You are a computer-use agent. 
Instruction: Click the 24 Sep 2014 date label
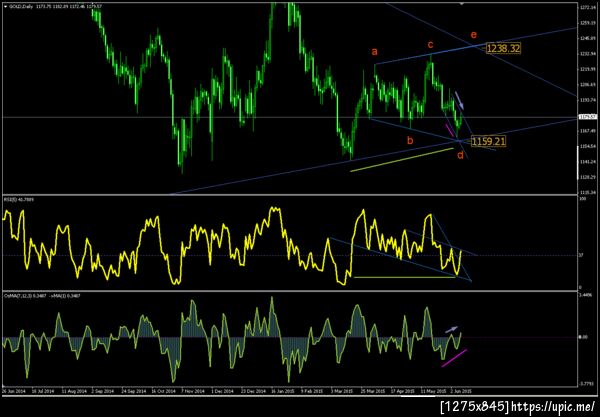point(134,391)
